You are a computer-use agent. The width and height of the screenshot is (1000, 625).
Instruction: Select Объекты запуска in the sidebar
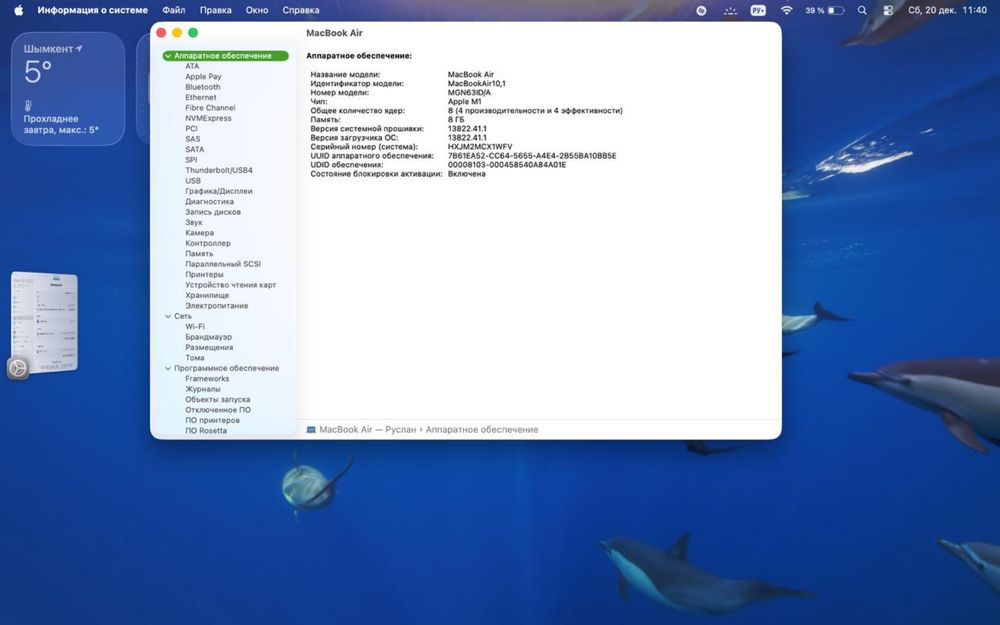click(x=217, y=400)
